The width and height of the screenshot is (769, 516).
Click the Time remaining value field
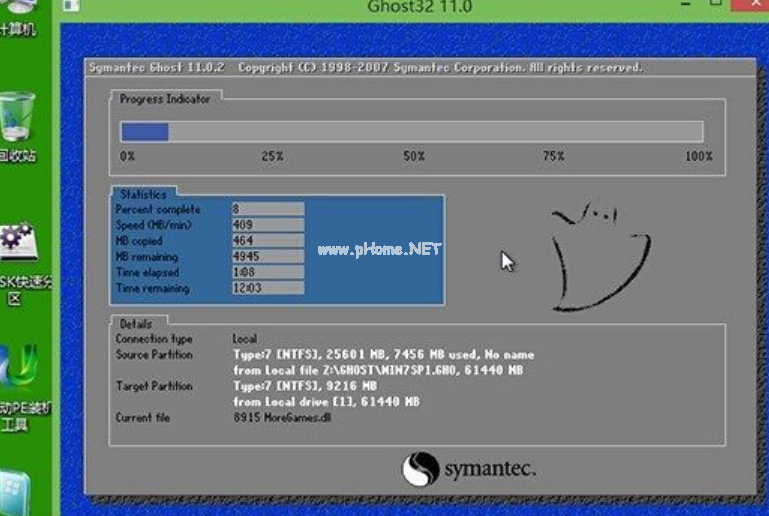[x=266, y=289]
